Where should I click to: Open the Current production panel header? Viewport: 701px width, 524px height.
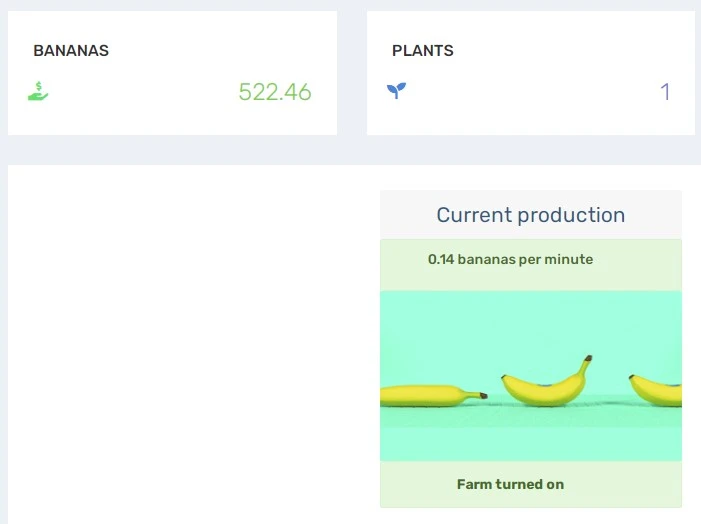[531, 215]
